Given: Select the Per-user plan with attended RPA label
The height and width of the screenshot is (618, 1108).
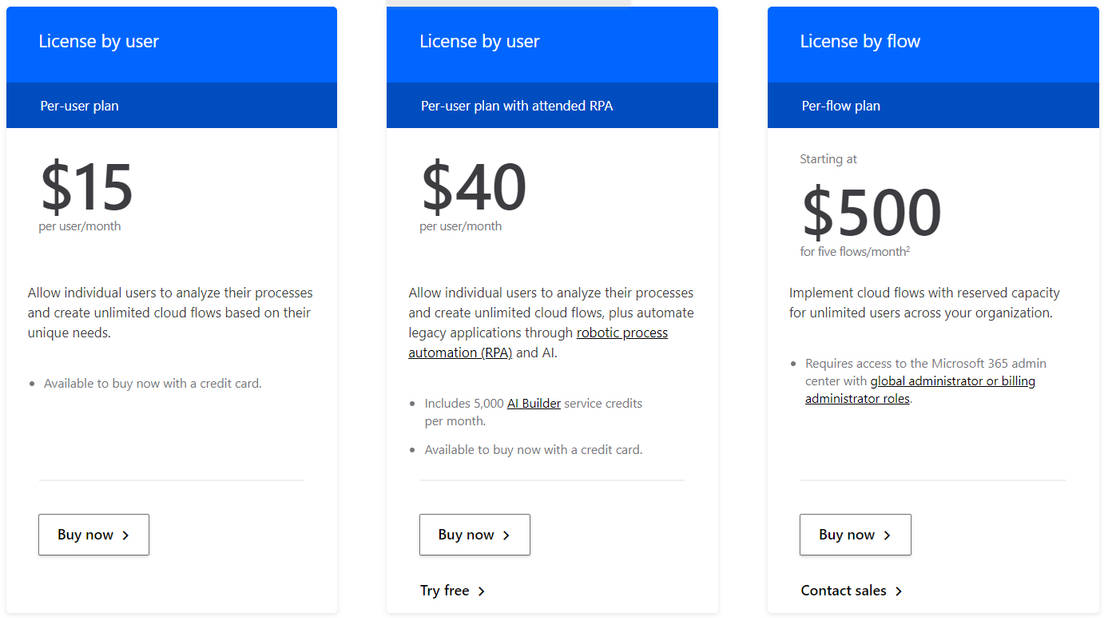Looking at the screenshot, I should (516, 105).
